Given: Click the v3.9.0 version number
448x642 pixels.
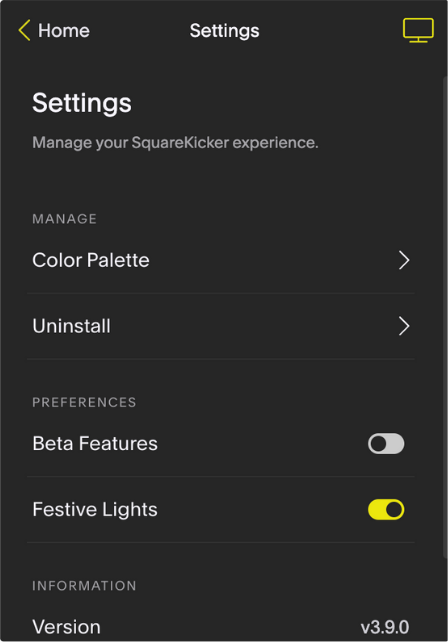Looking at the screenshot, I should tap(385, 627).
